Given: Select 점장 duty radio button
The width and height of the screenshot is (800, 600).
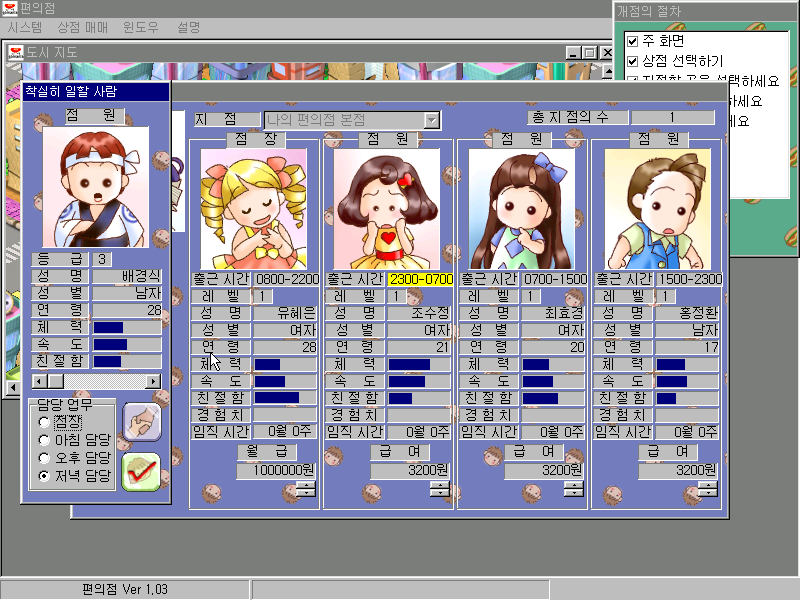Looking at the screenshot, I should click(44, 422).
